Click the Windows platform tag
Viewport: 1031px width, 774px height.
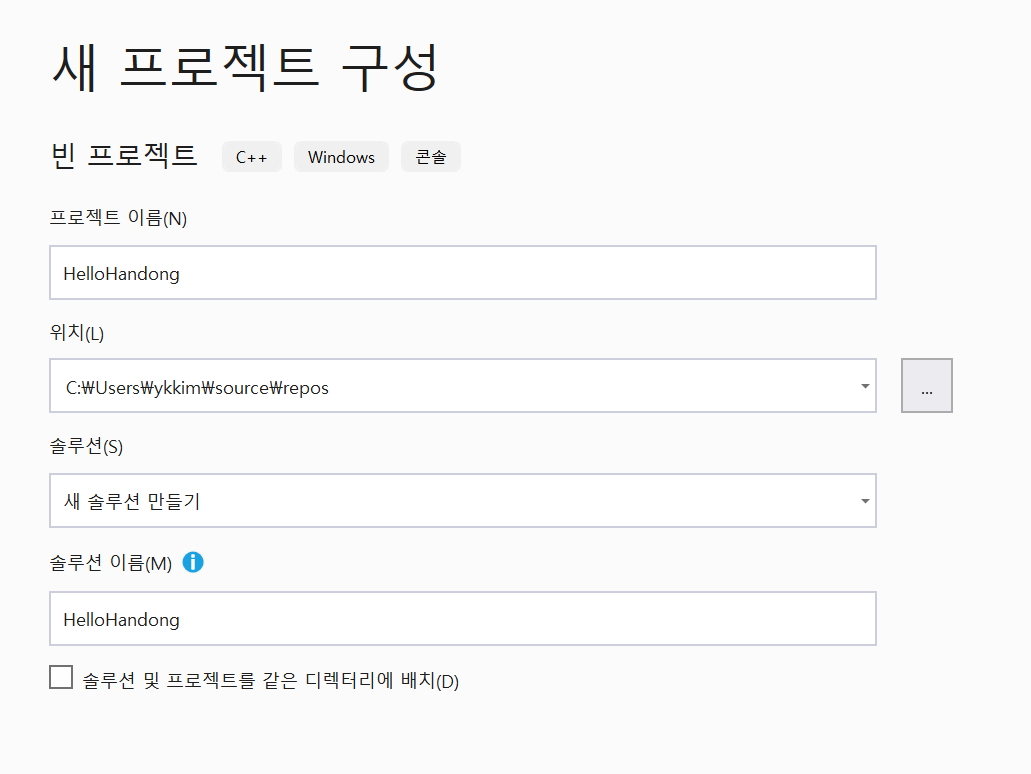tap(341, 157)
